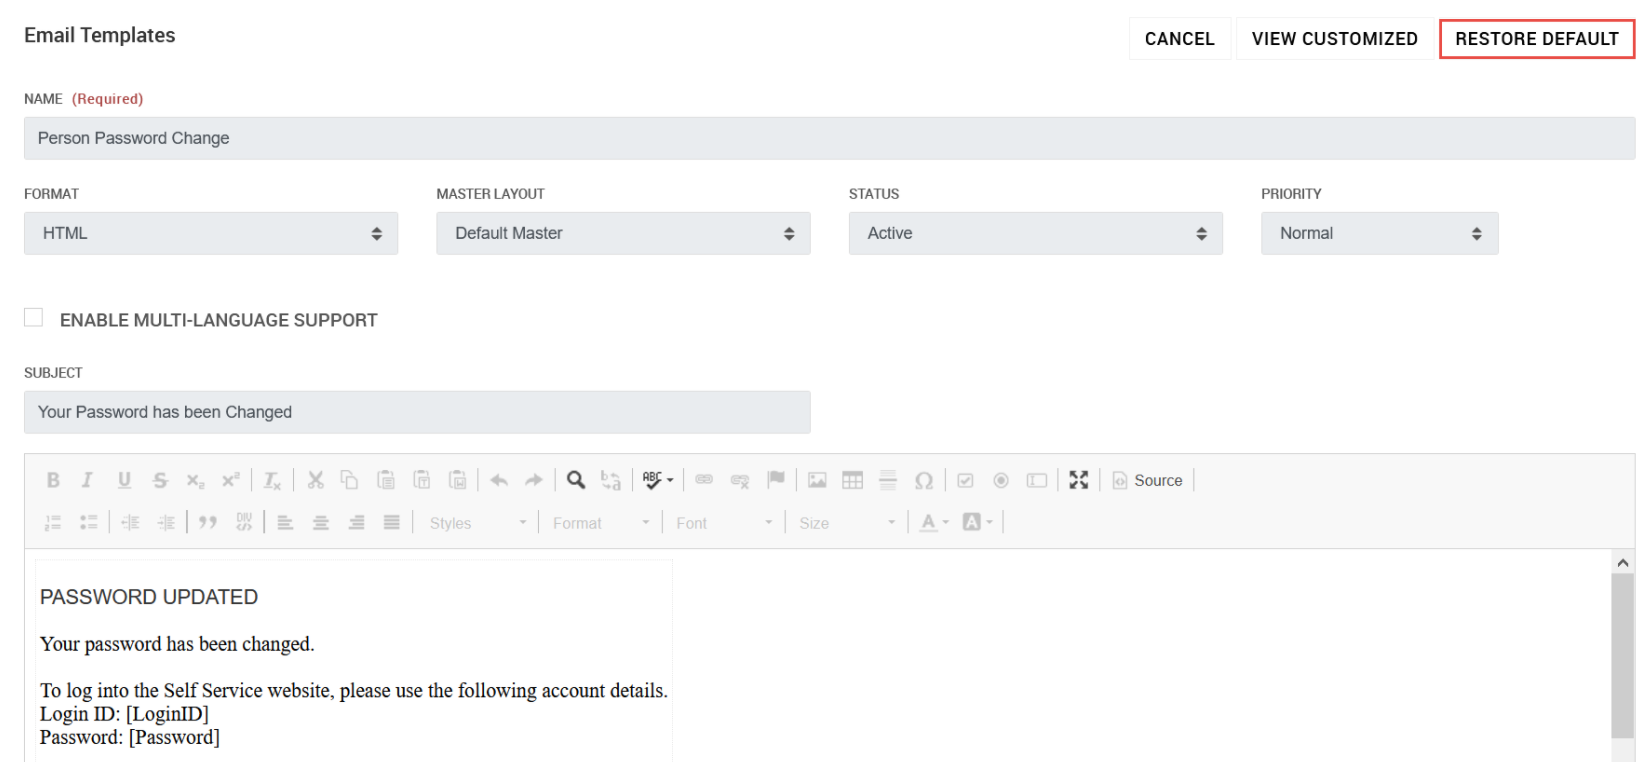
Task: Center-align the text
Action: click(x=321, y=523)
